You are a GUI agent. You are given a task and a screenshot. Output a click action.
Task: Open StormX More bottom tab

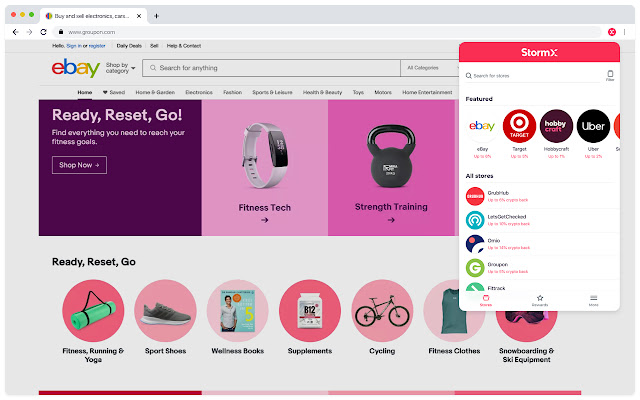593,300
